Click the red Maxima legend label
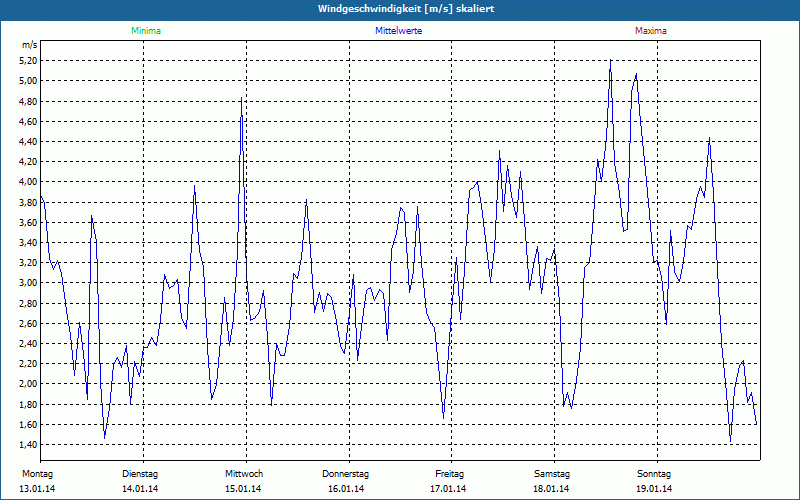 click(651, 31)
